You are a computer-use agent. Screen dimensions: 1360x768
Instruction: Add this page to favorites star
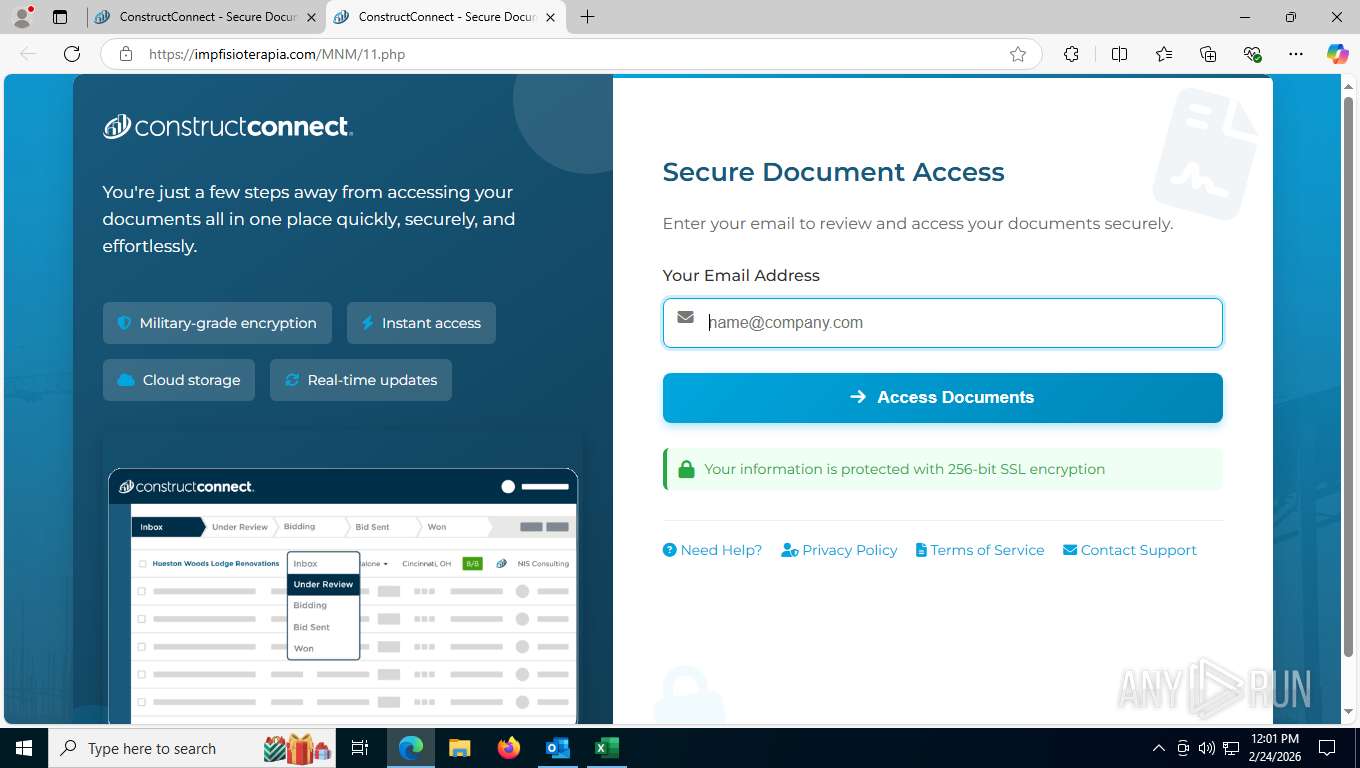1017,54
